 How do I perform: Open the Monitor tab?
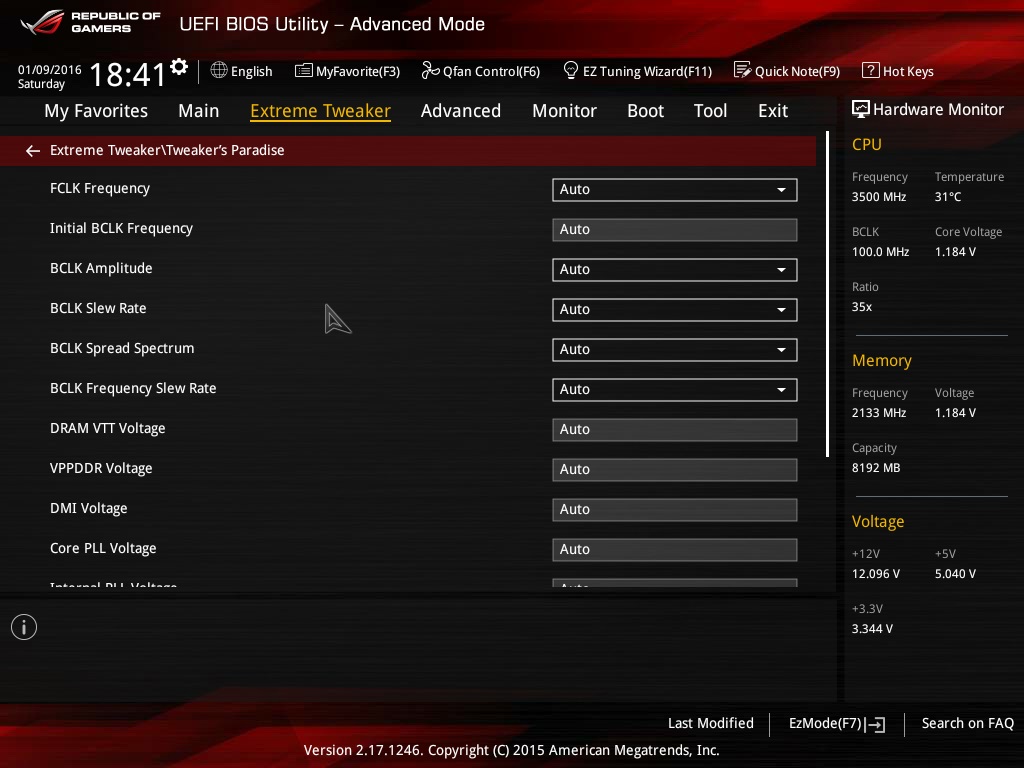click(x=564, y=111)
